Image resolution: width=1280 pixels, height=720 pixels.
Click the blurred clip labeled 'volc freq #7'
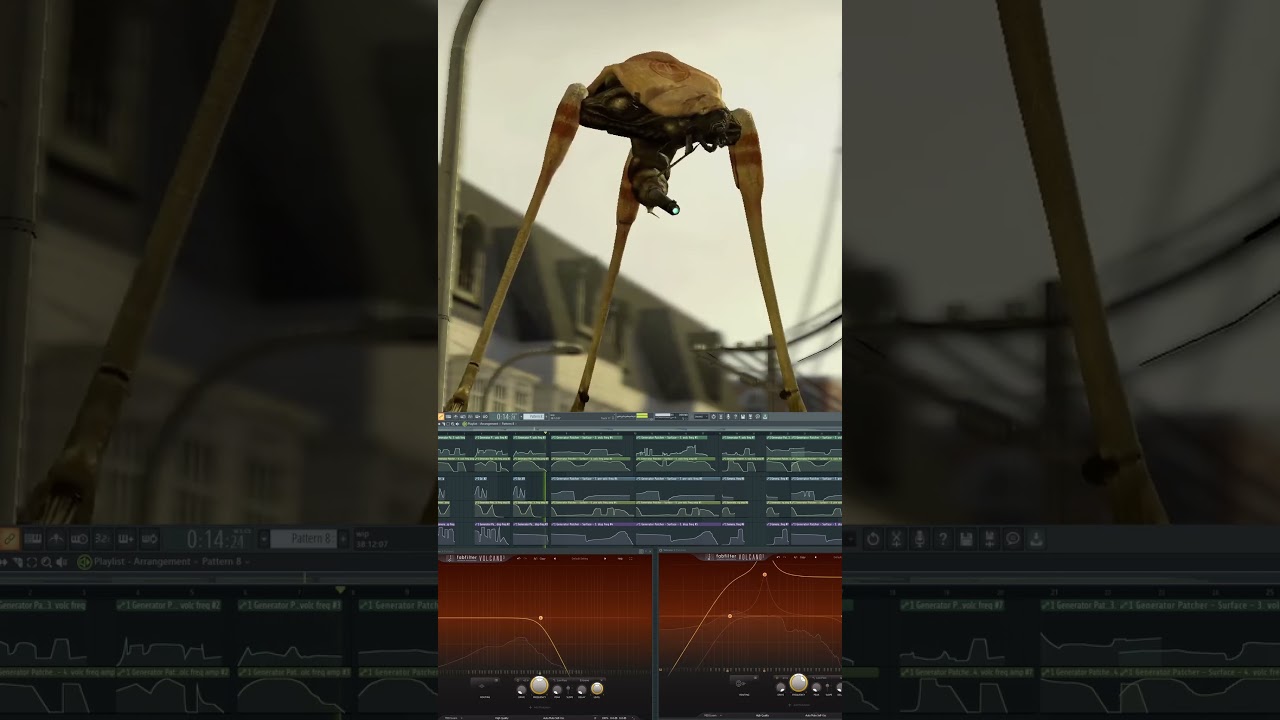click(x=952, y=605)
